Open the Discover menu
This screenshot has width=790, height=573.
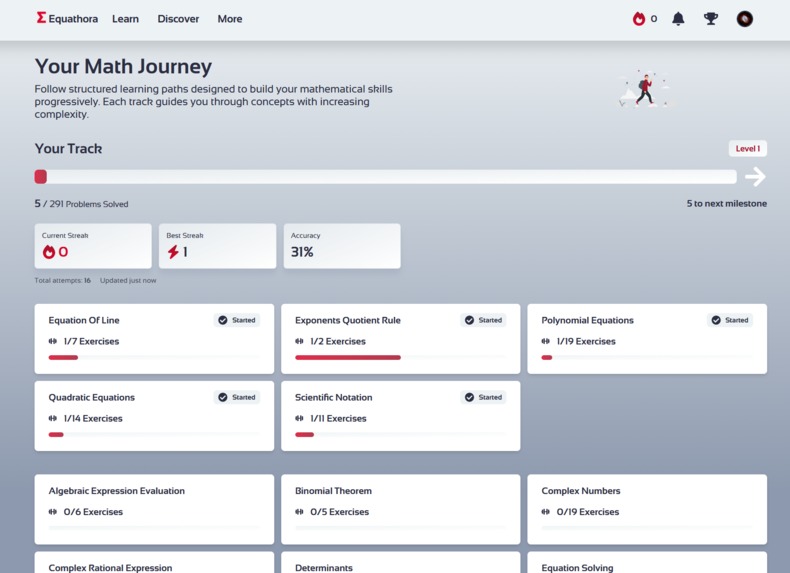point(178,19)
